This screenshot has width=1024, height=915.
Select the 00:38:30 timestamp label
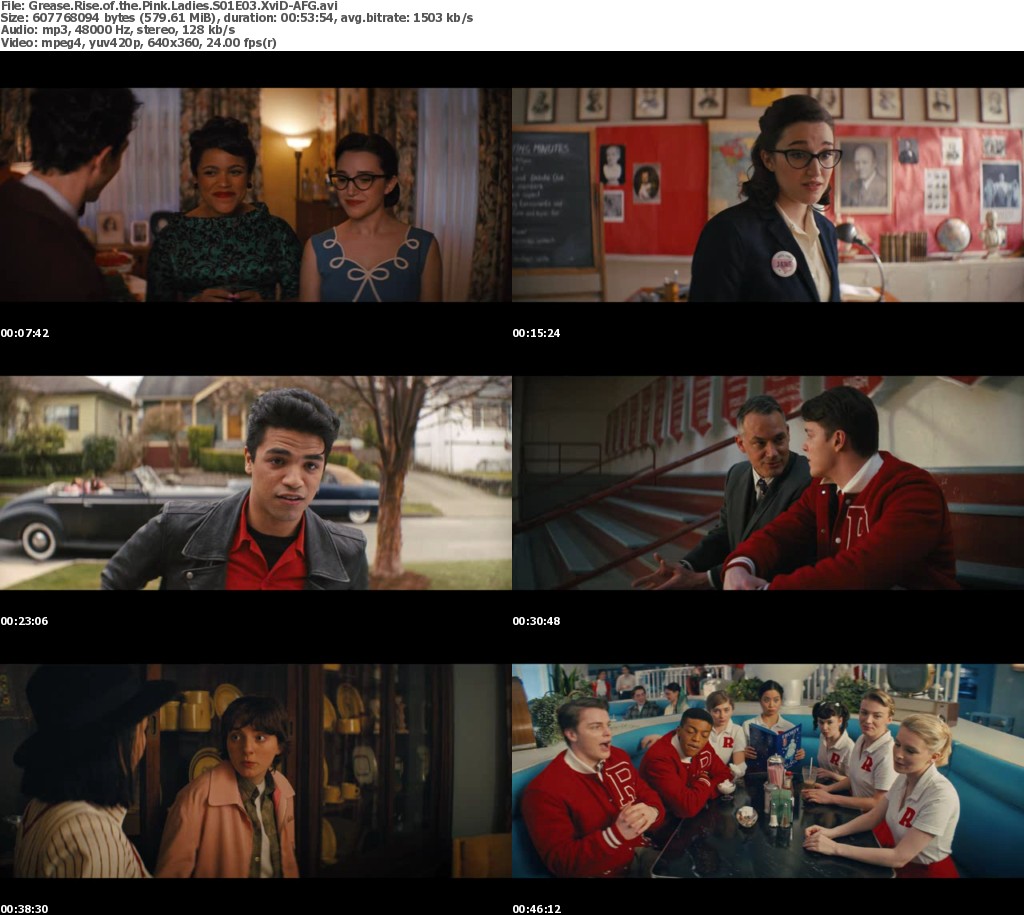pyautogui.click(x=25, y=908)
